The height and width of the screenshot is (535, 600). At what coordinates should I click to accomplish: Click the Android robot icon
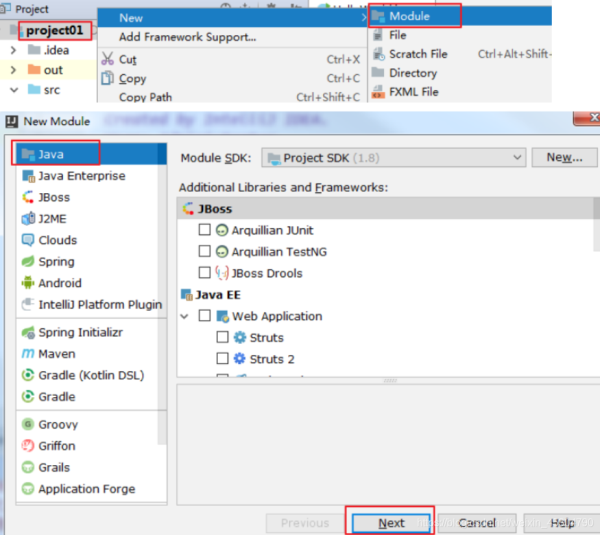28,283
